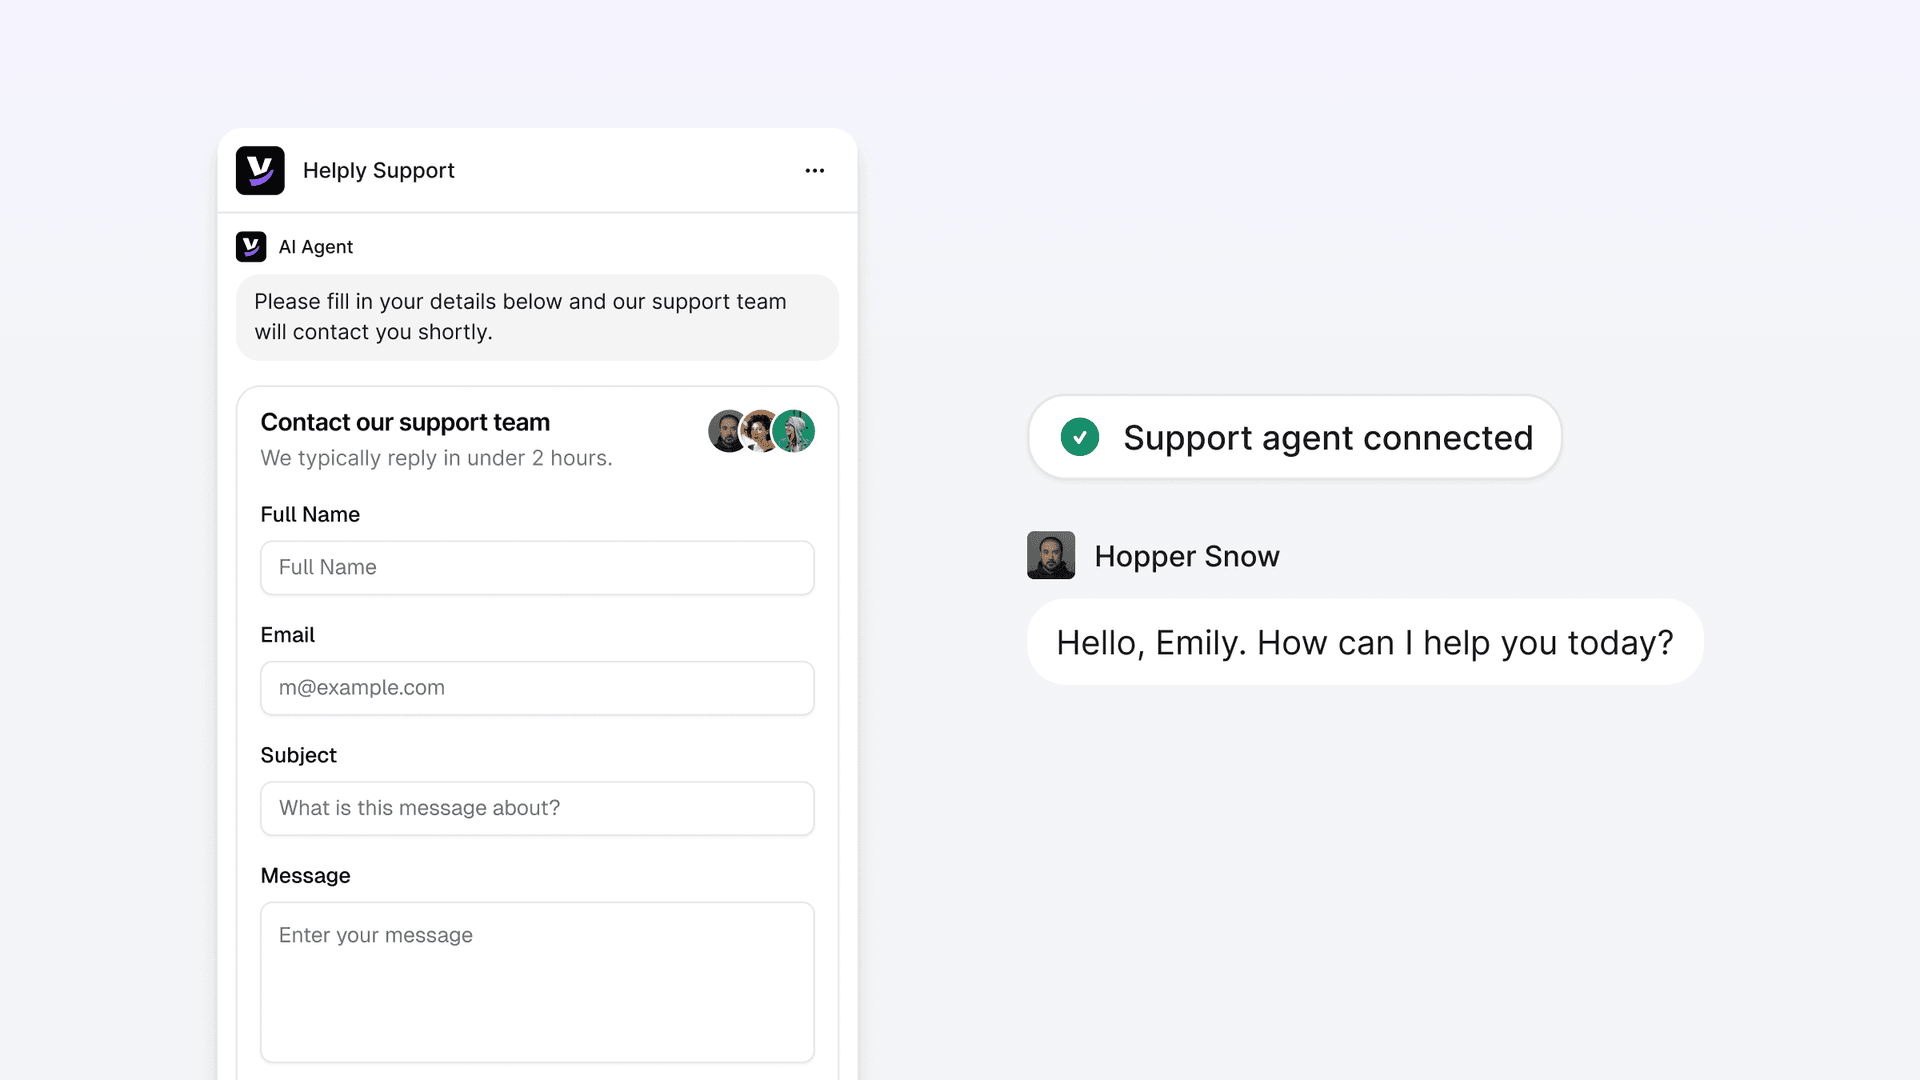Image resolution: width=1920 pixels, height=1080 pixels.
Task: Click the middle support team avatar
Action: point(760,431)
